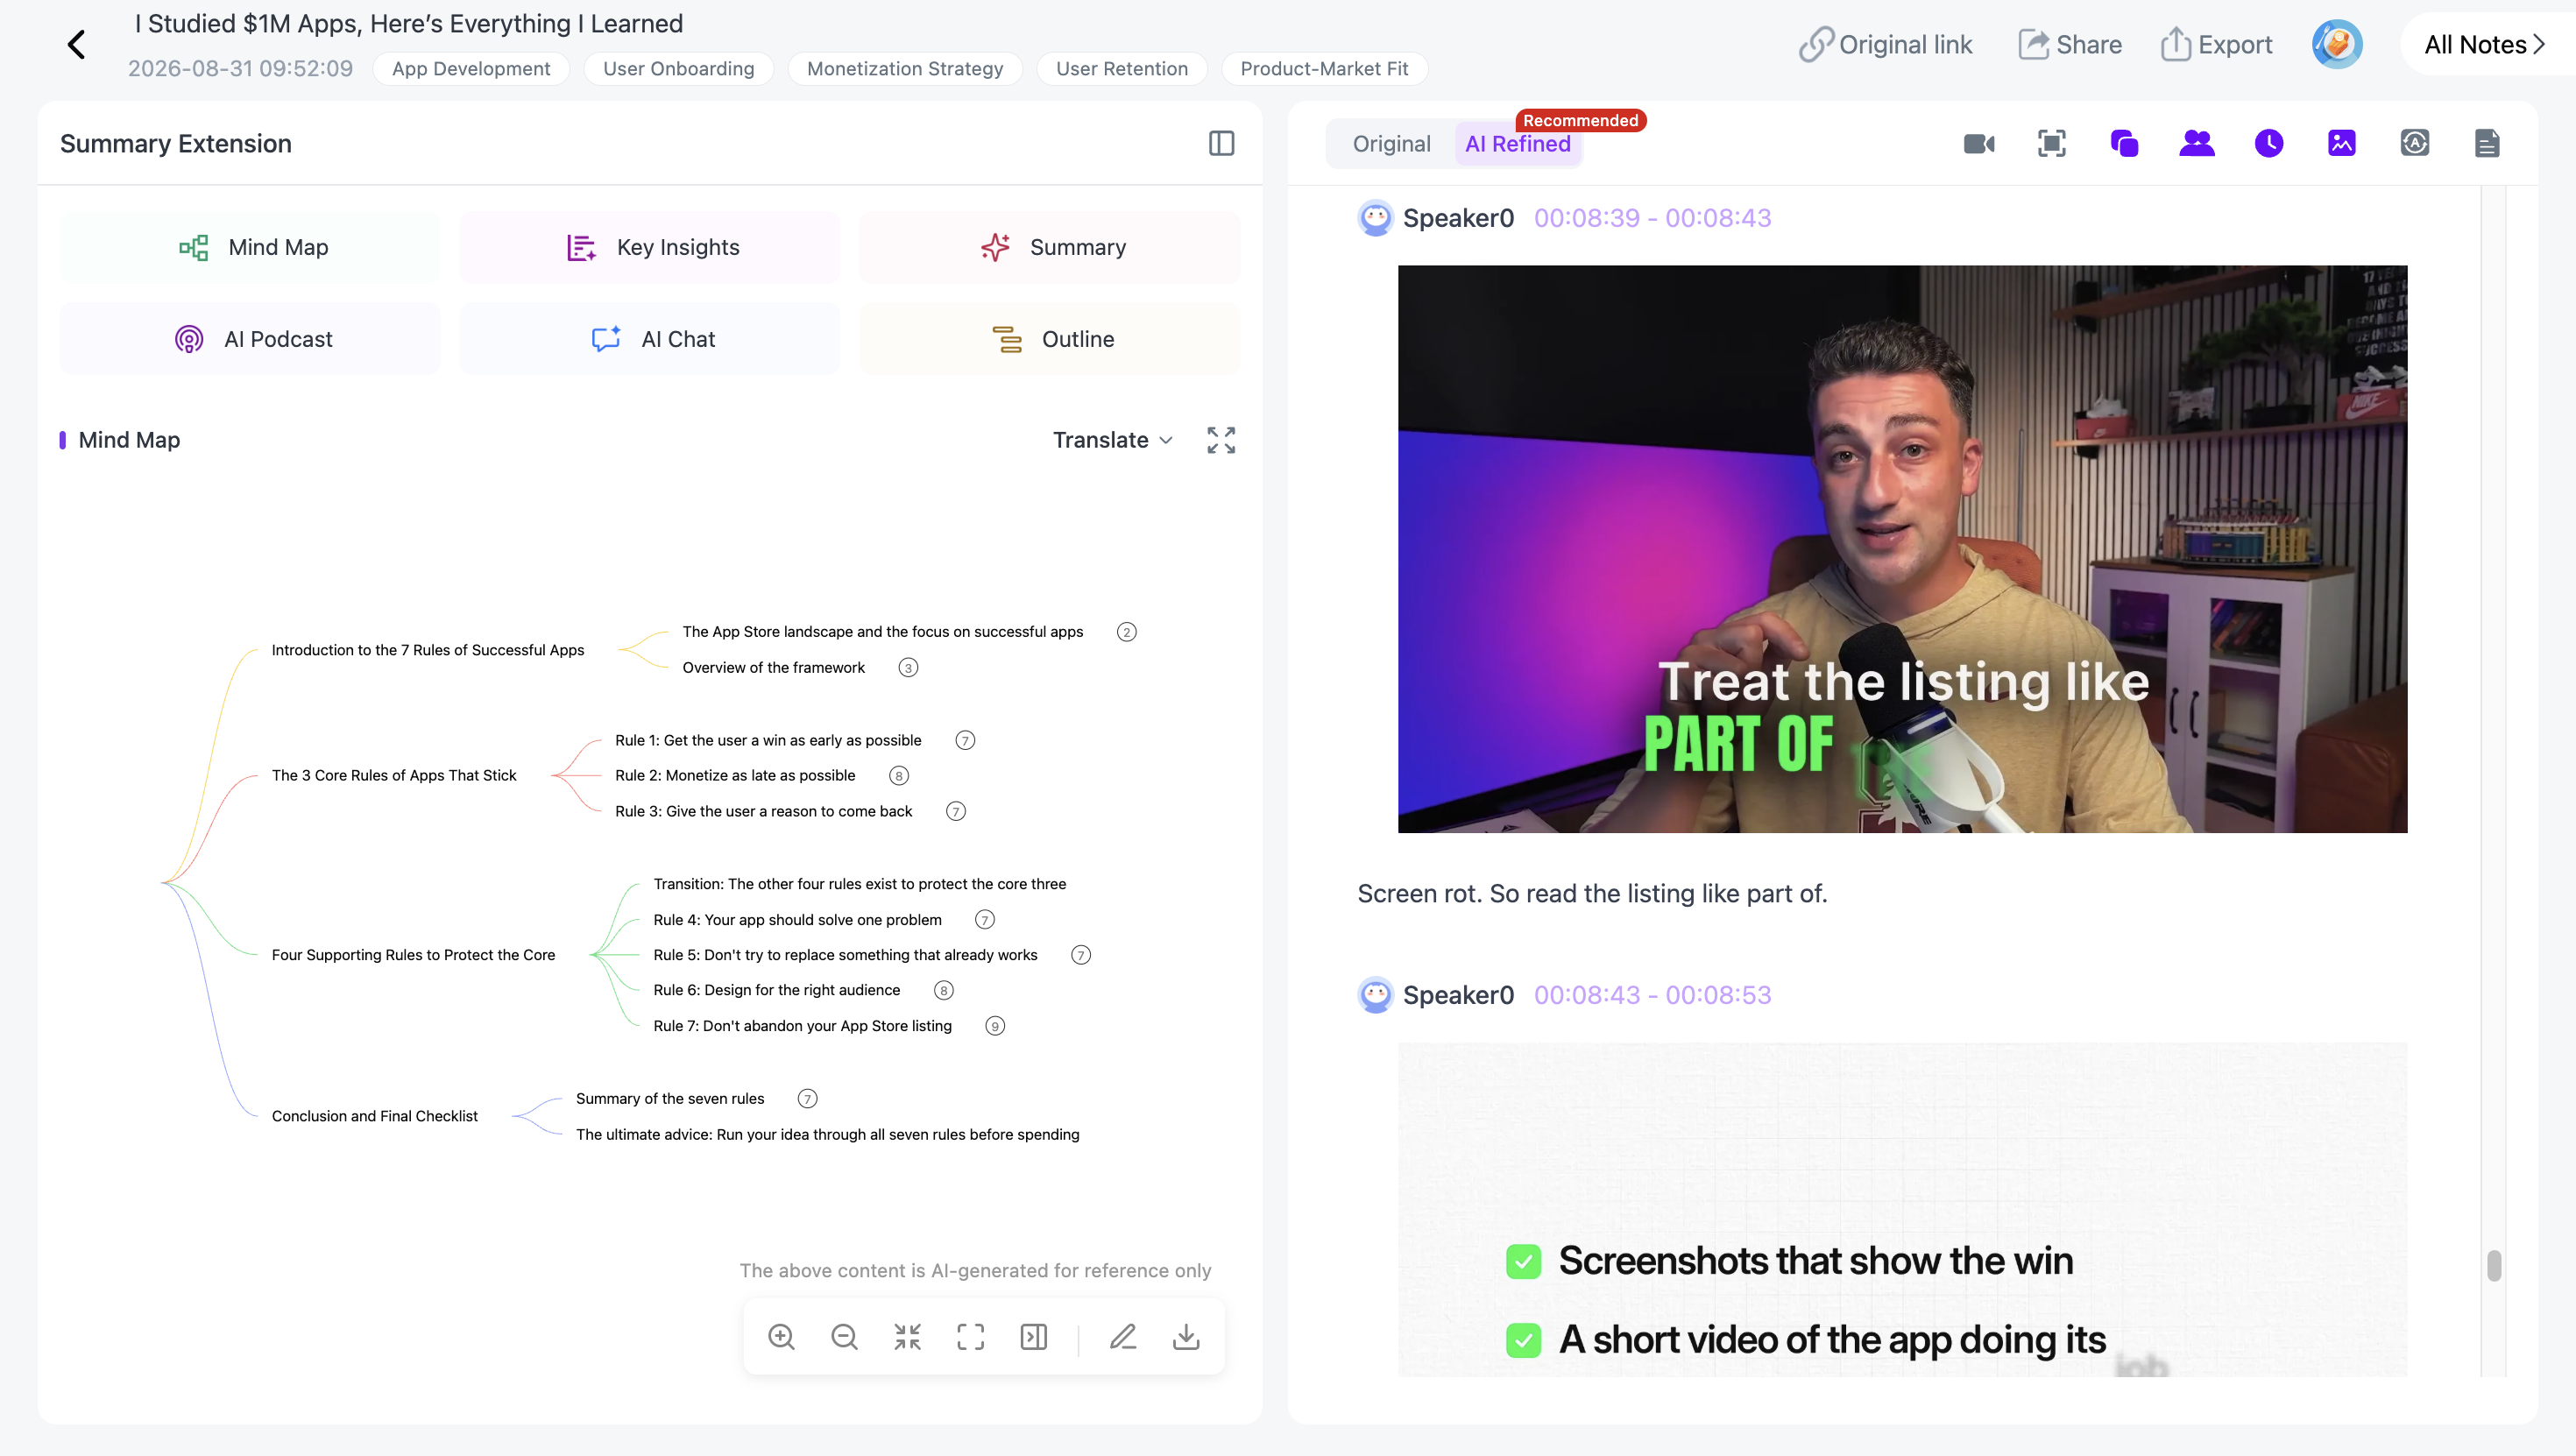2576x1456 pixels.
Task: Expand count badge beside App Store landscape node
Action: coord(1127,632)
